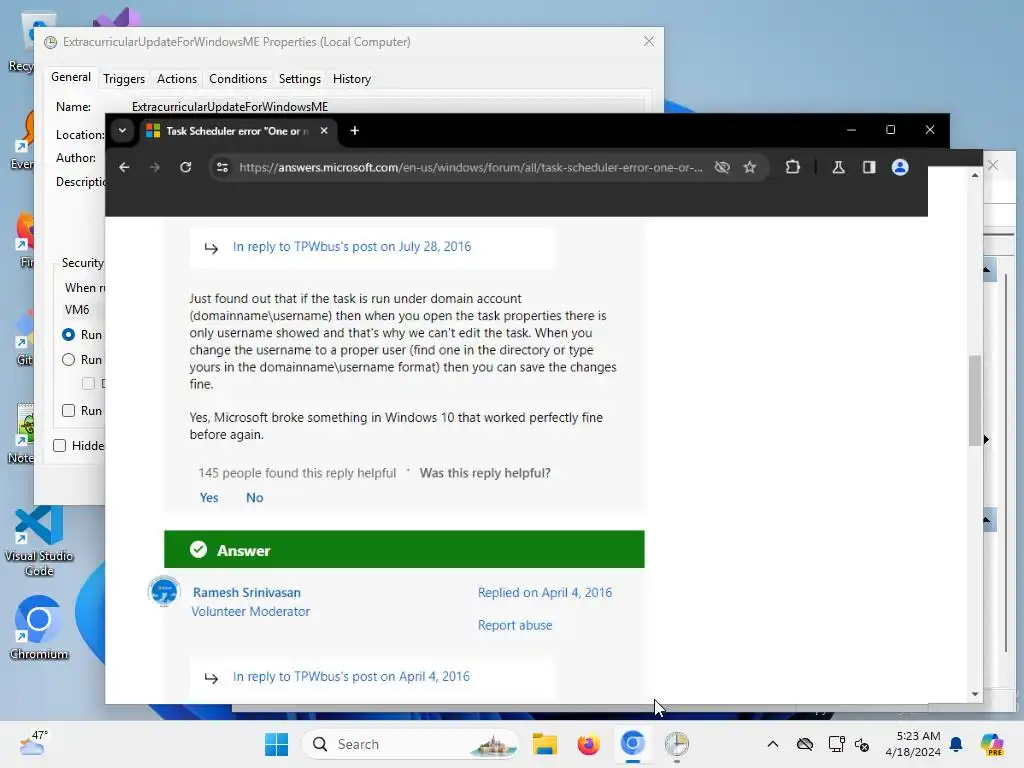Open Firefox from the taskbar
Viewport: 1024px width, 768px height.
[x=588, y=744]
